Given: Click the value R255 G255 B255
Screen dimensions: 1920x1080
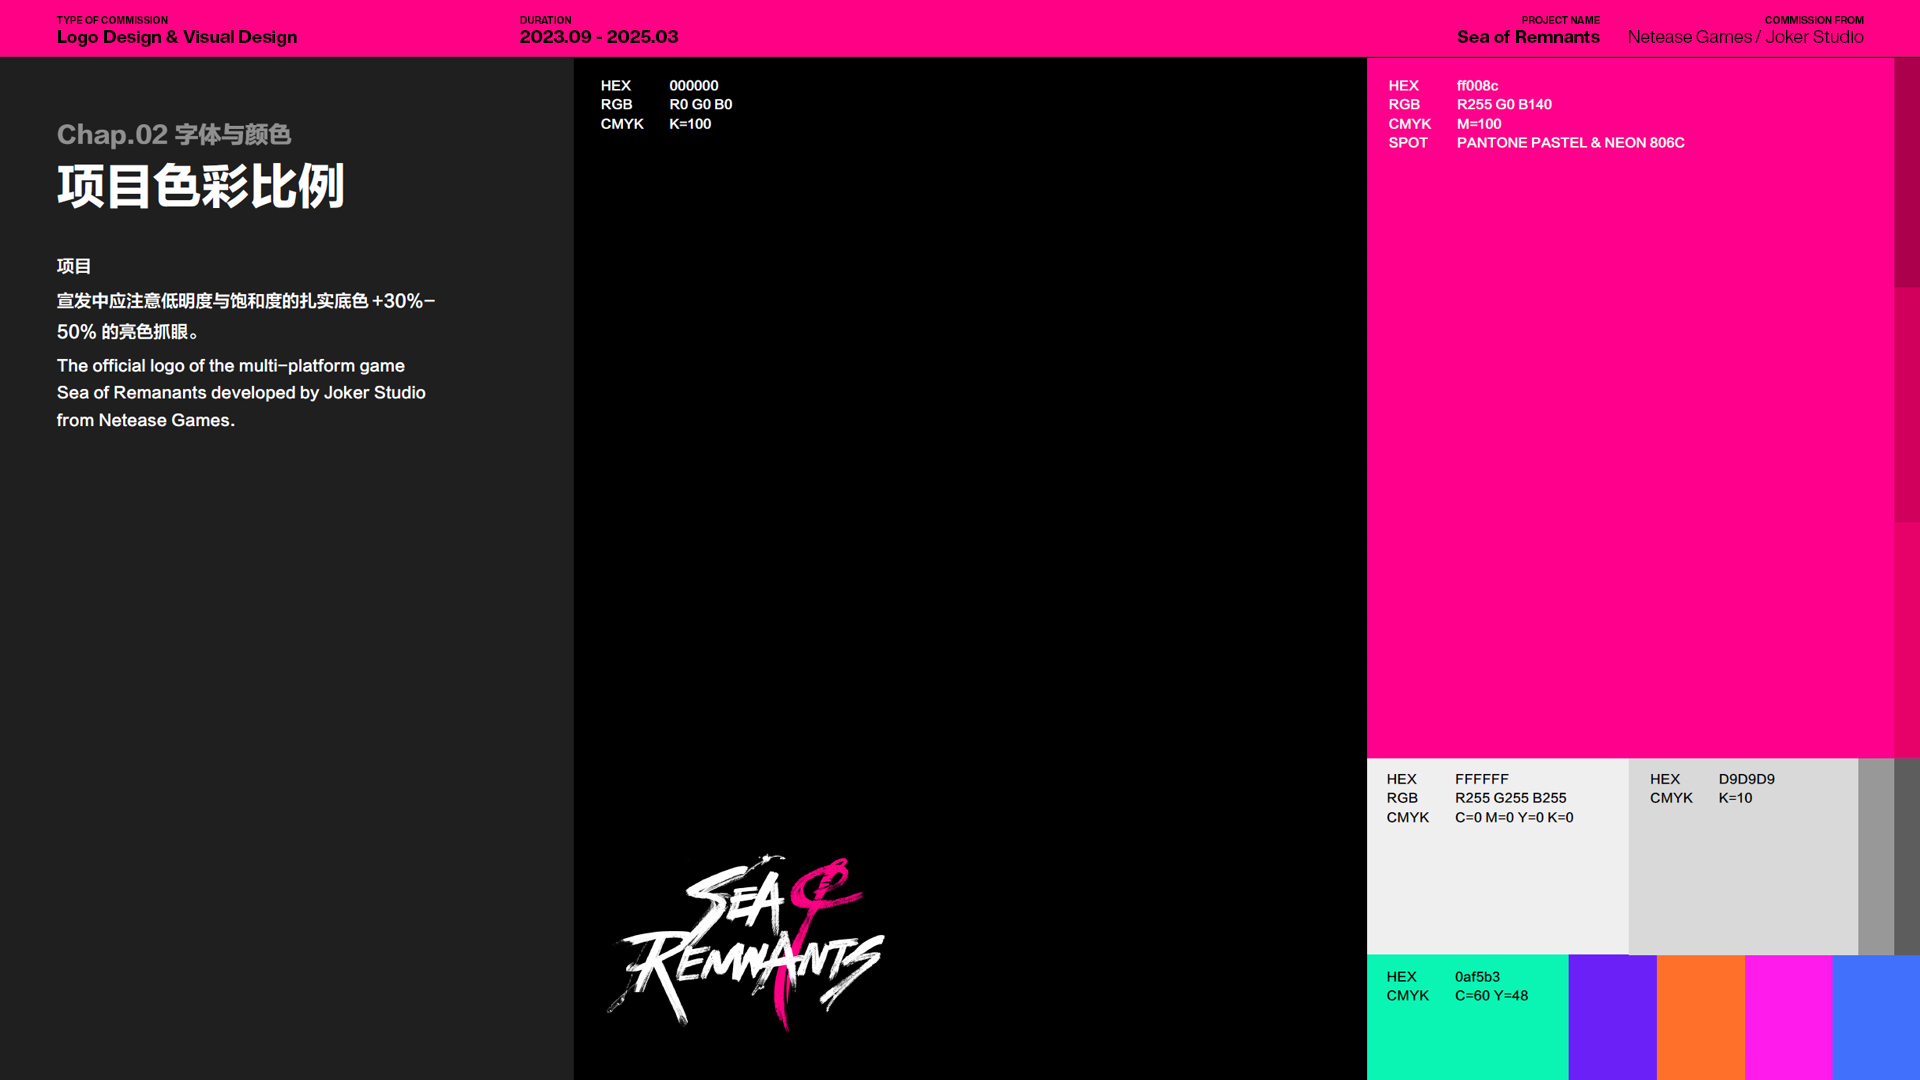Looking at the screenshot, I should [x=1511, y=798].
